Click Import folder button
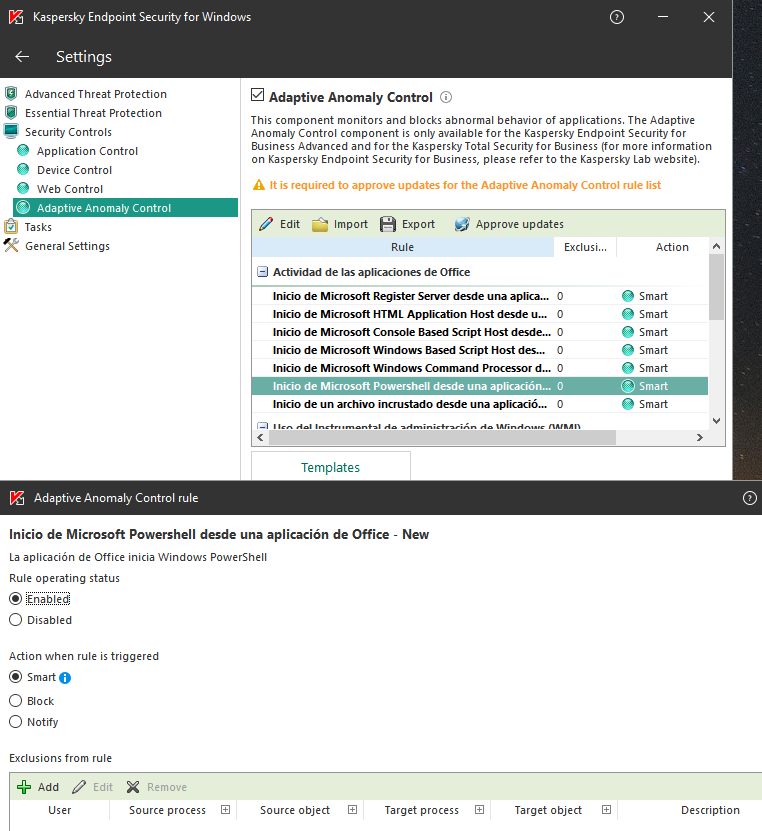762x831 pixels. click(340, 224)
